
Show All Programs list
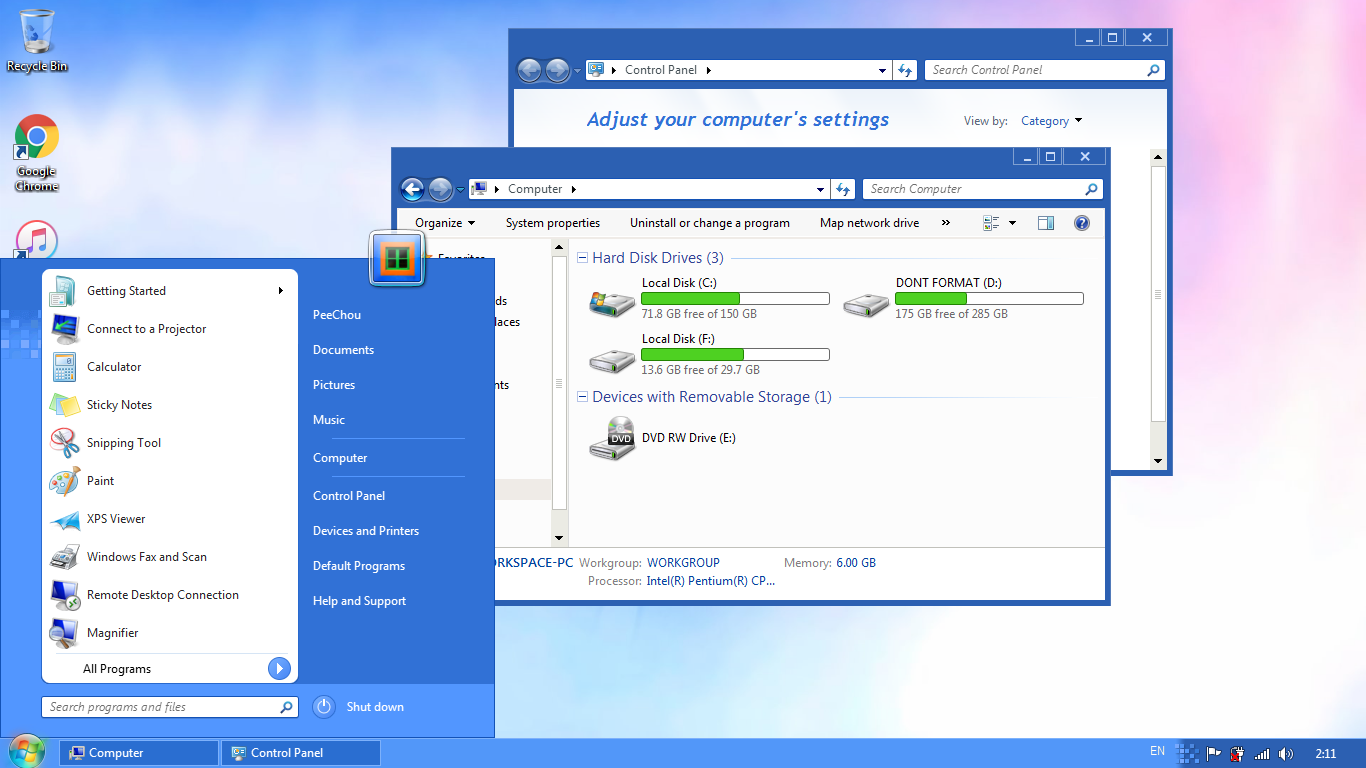pos(169,669)
